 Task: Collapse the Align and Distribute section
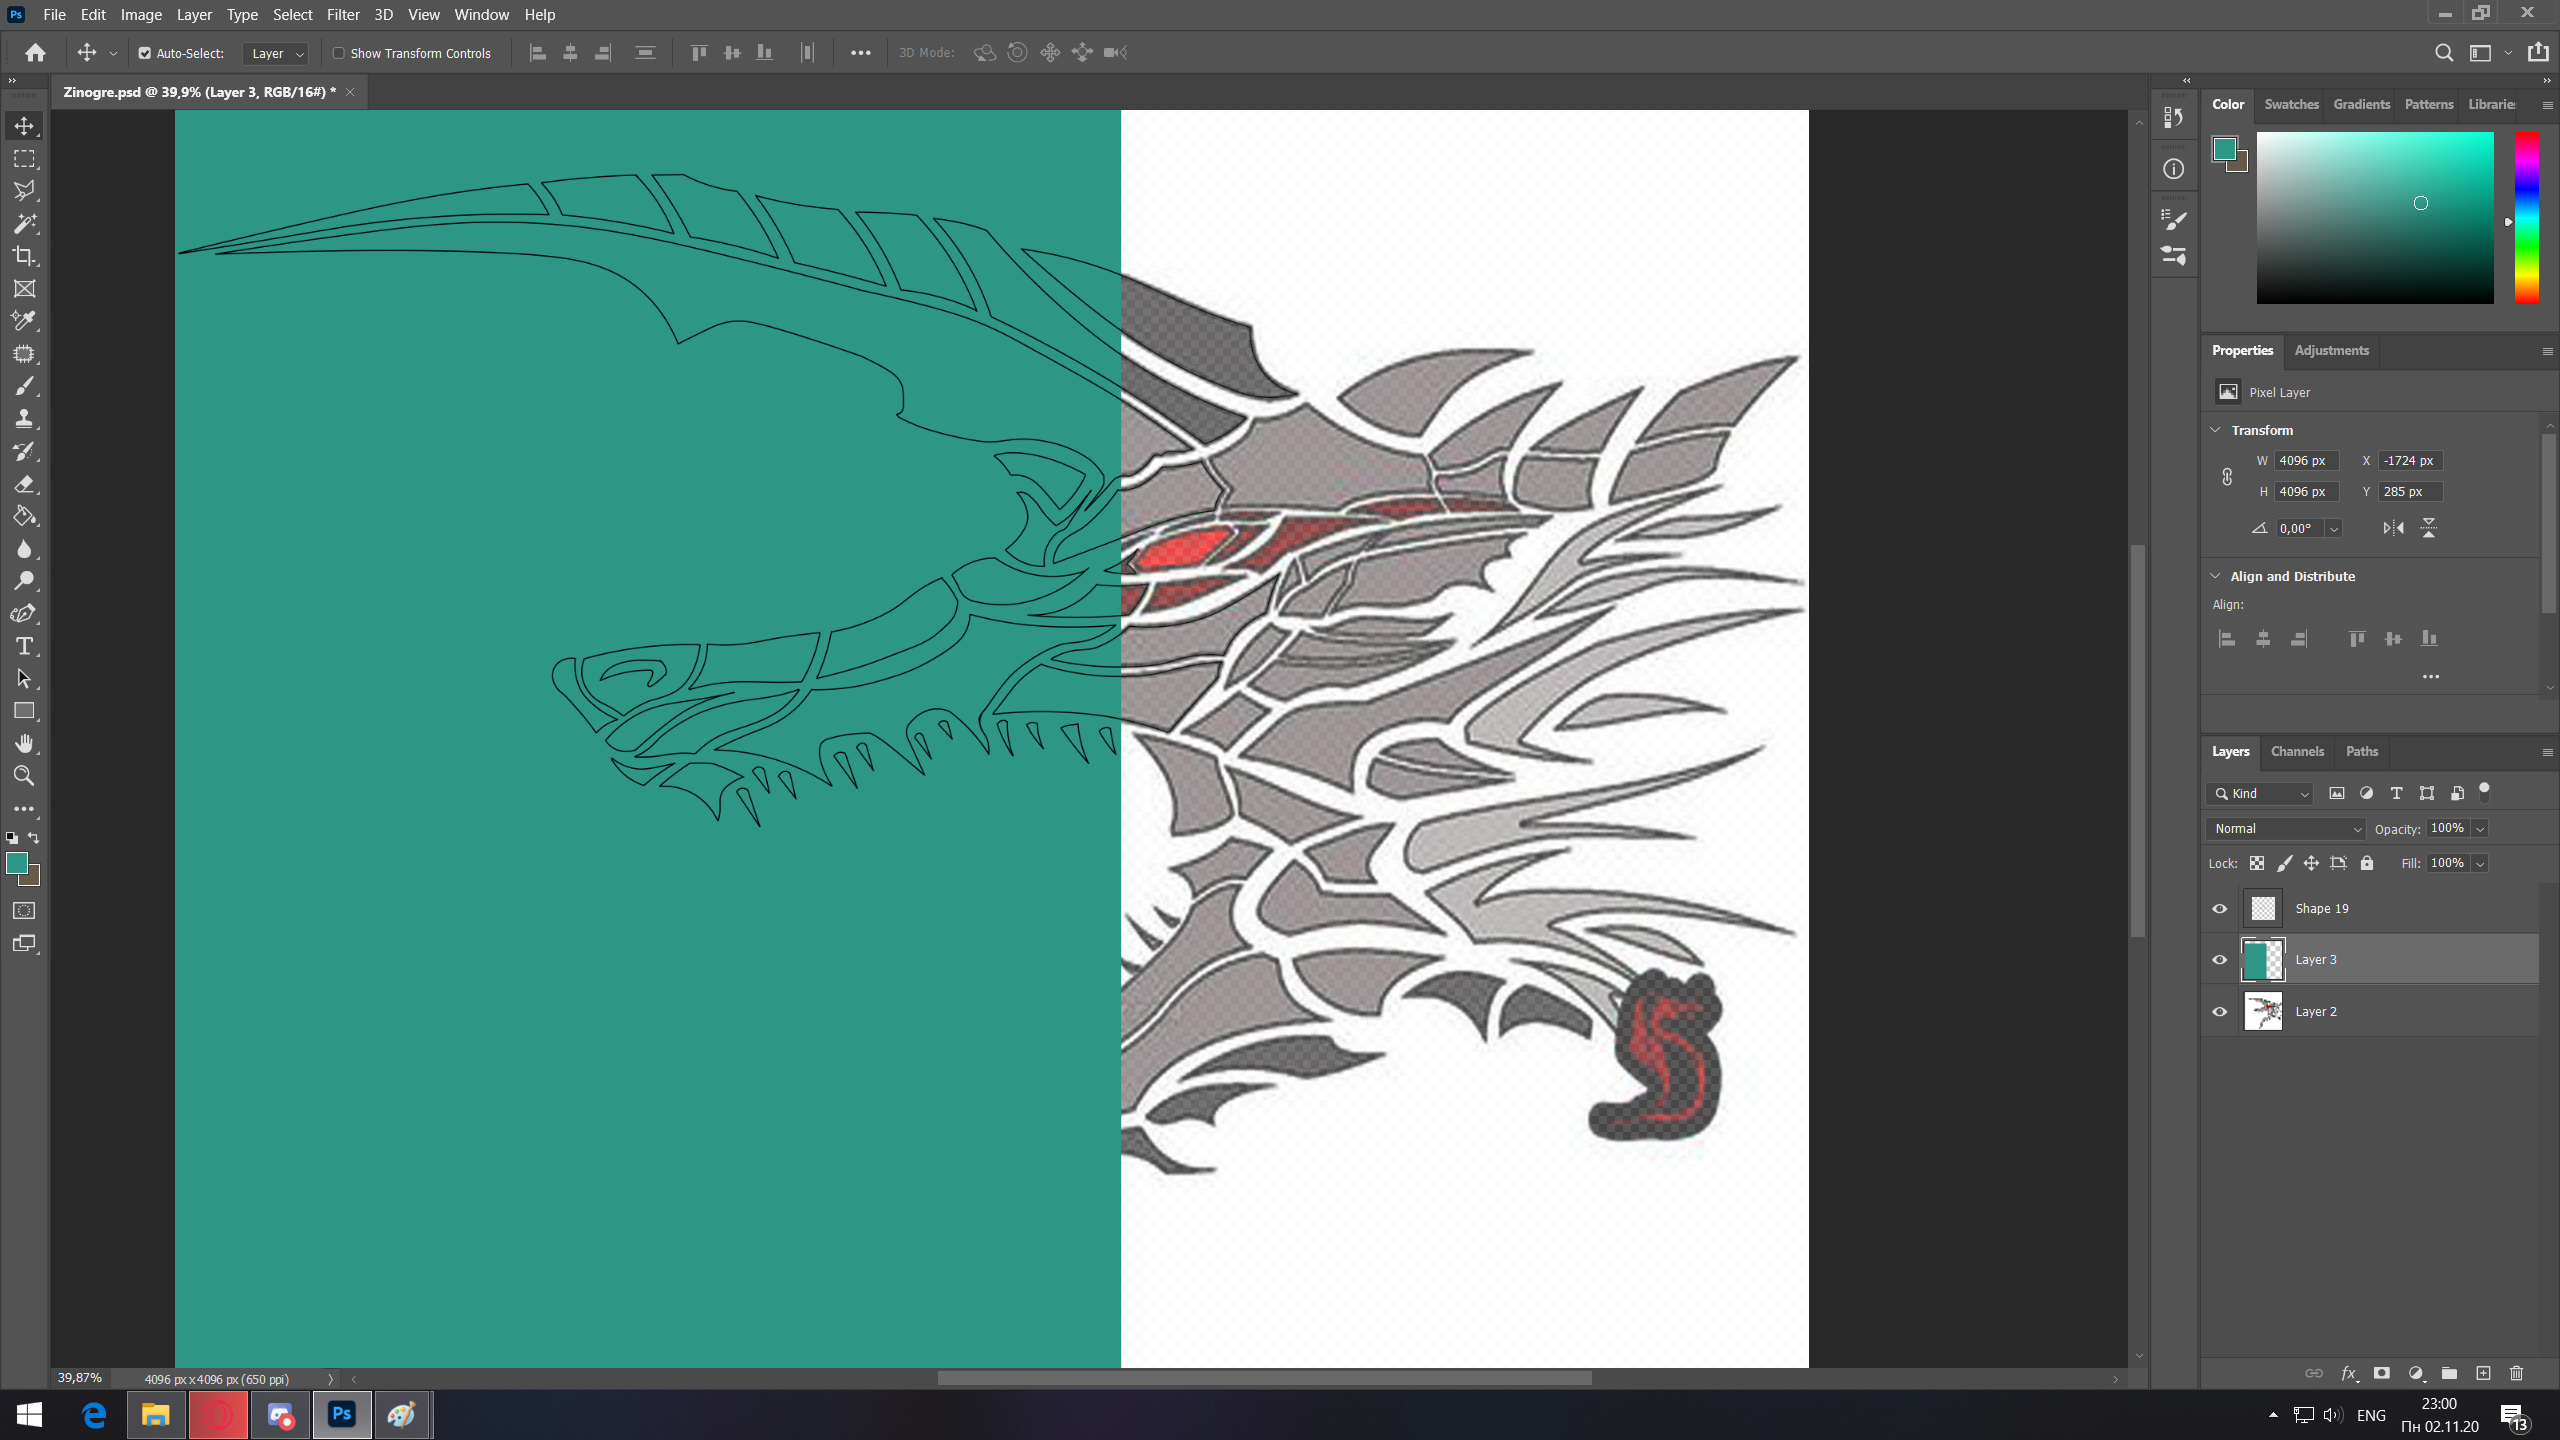pos(2215,576)
